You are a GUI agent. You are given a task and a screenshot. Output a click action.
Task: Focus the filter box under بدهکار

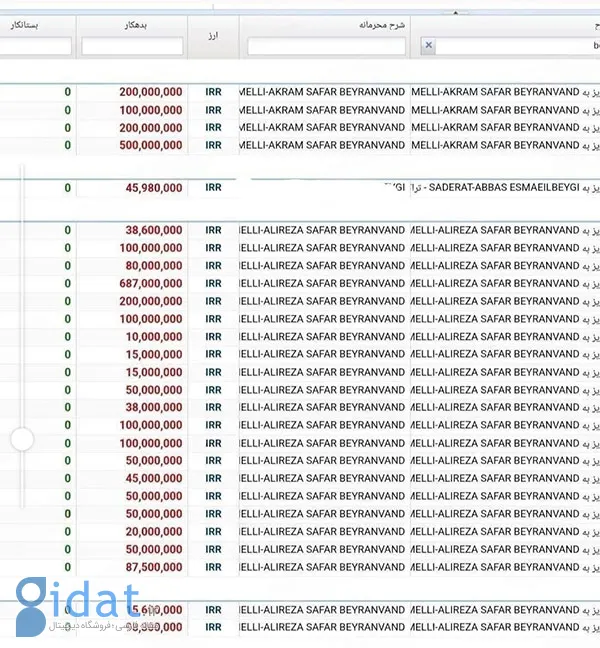(x=132, y=46)
